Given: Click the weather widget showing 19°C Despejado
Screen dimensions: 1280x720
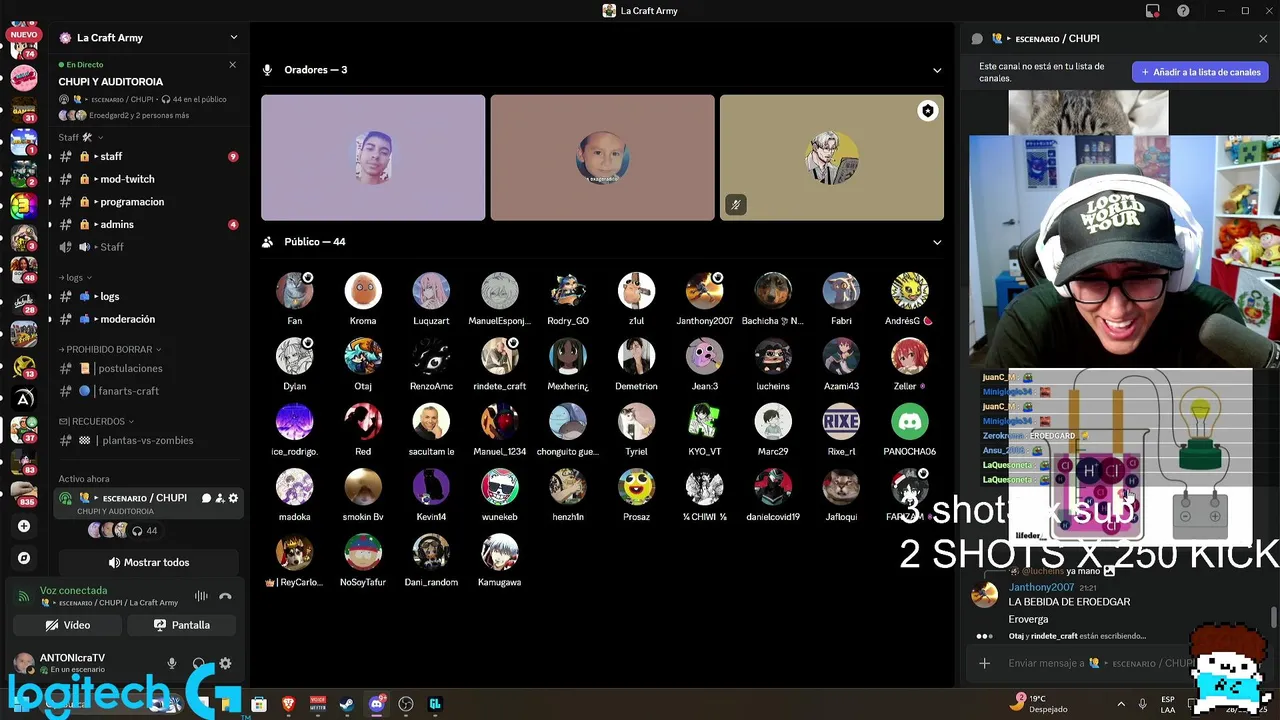Looking at the screenshot, I should point(1040,704).
